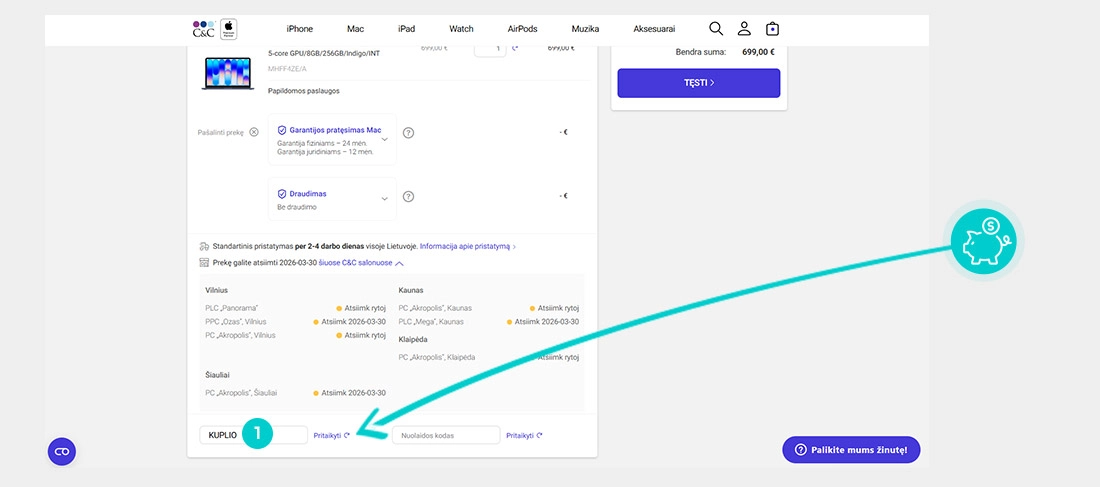Click PPC „Ozas“, Vilnius store row
Screen dimensions: 1100x487
[x=295, y=321]
